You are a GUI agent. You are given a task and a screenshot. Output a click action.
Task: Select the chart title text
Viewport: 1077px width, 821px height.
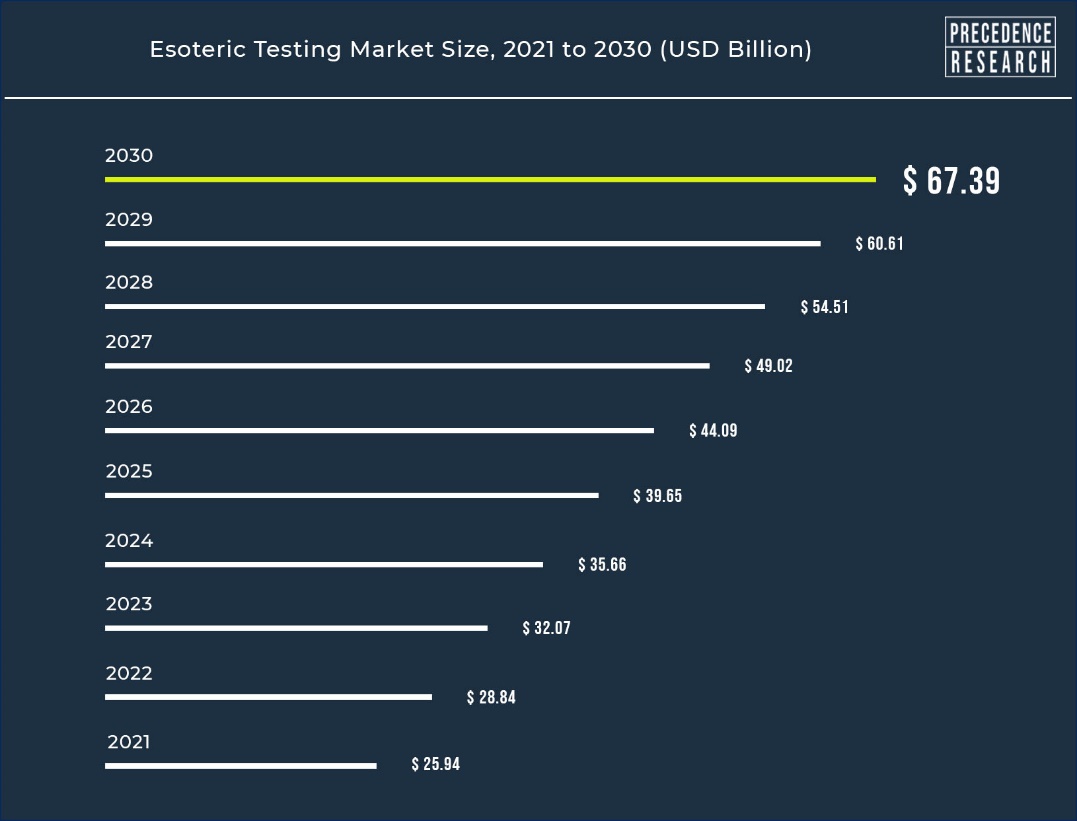(481, 49)
